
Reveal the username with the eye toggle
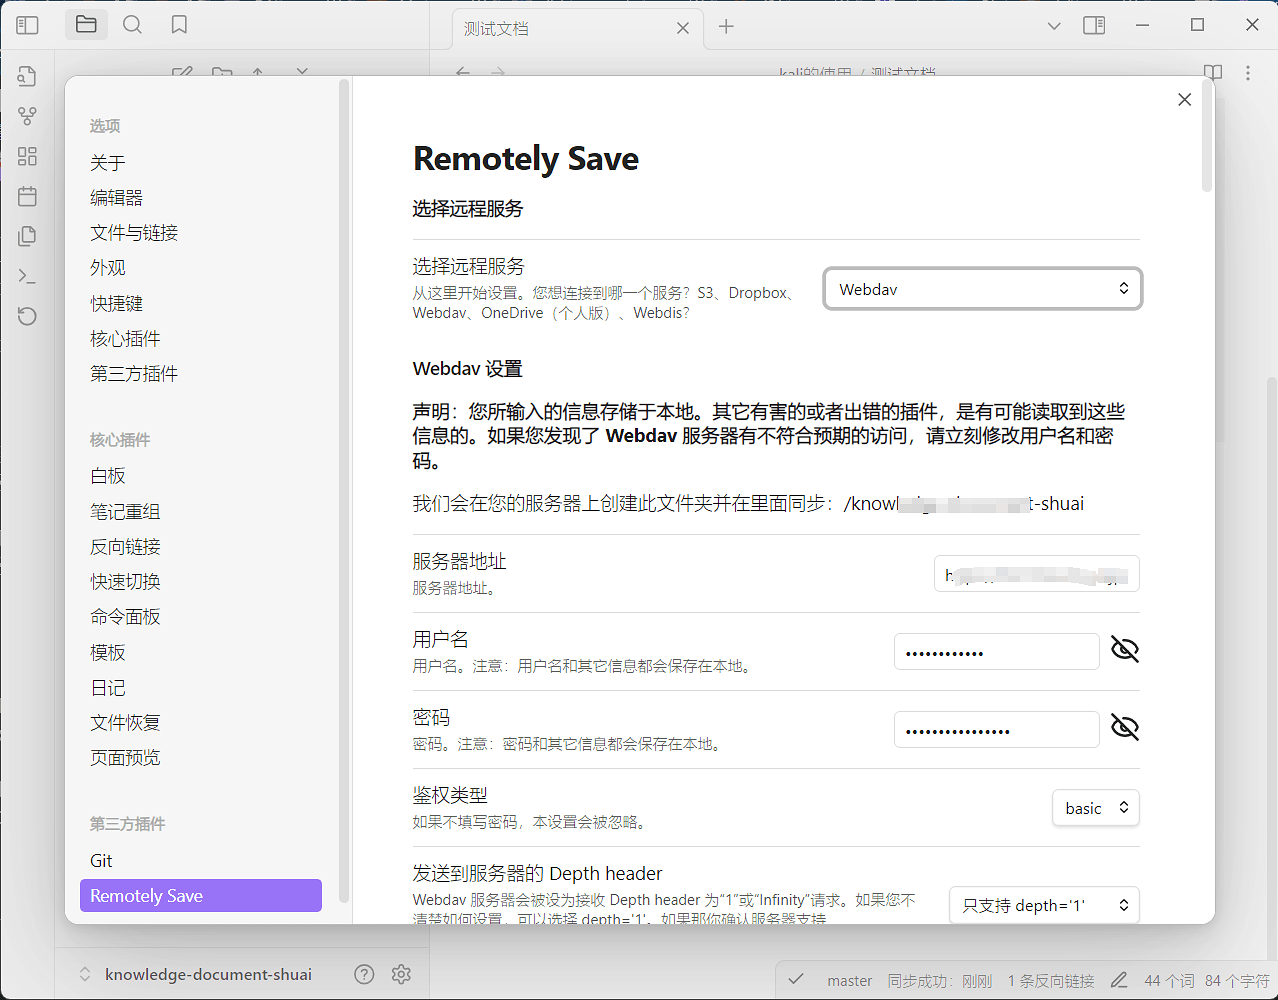coord(1124,649)
